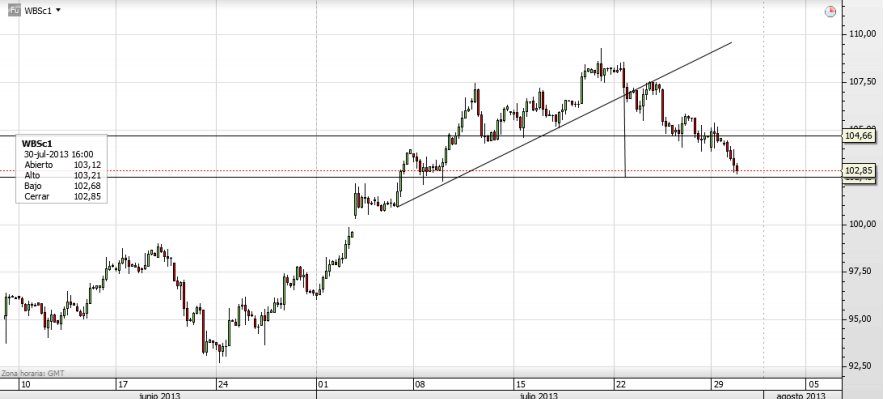Image resolution: width=884 pixels, height=399 pixels.
Task: Click the date label 01 on the time axis
Action: pos(323,384)
